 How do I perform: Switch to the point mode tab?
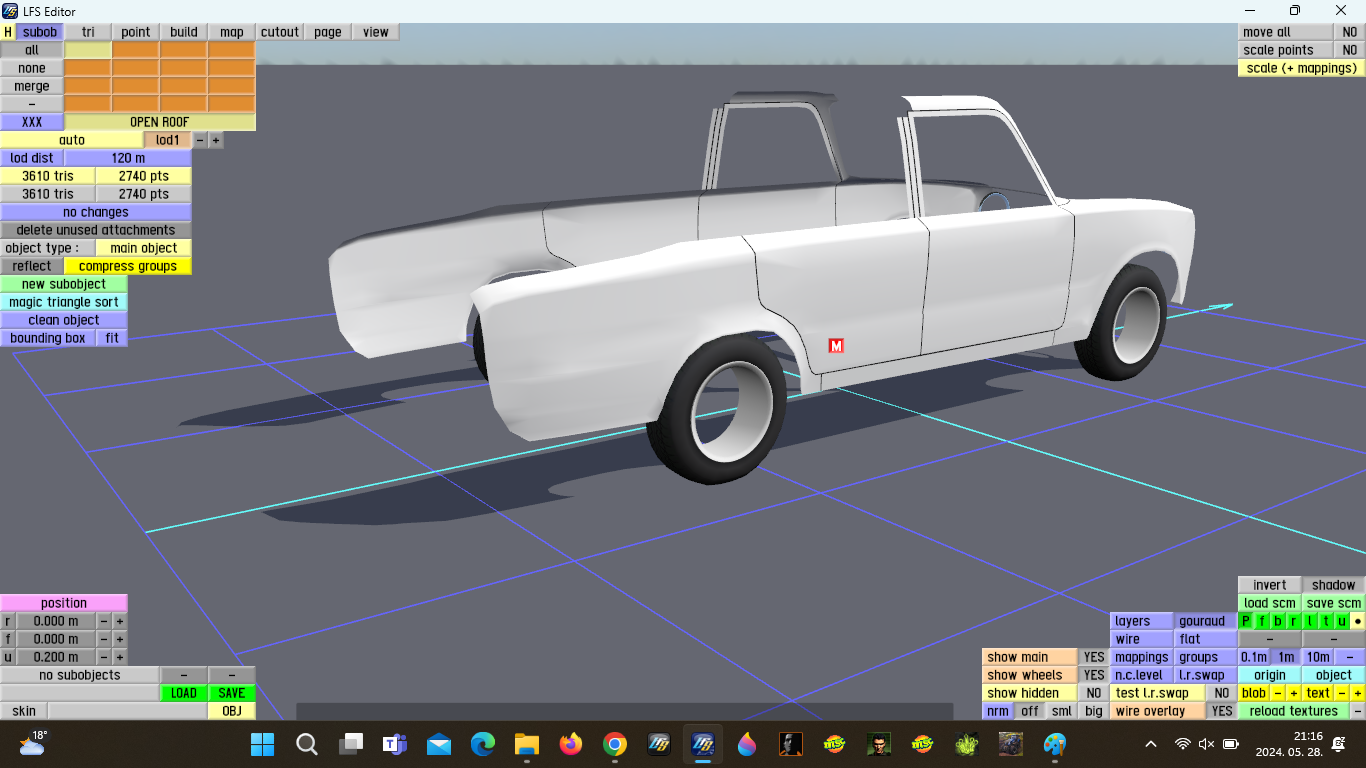(x=136, y=32)
